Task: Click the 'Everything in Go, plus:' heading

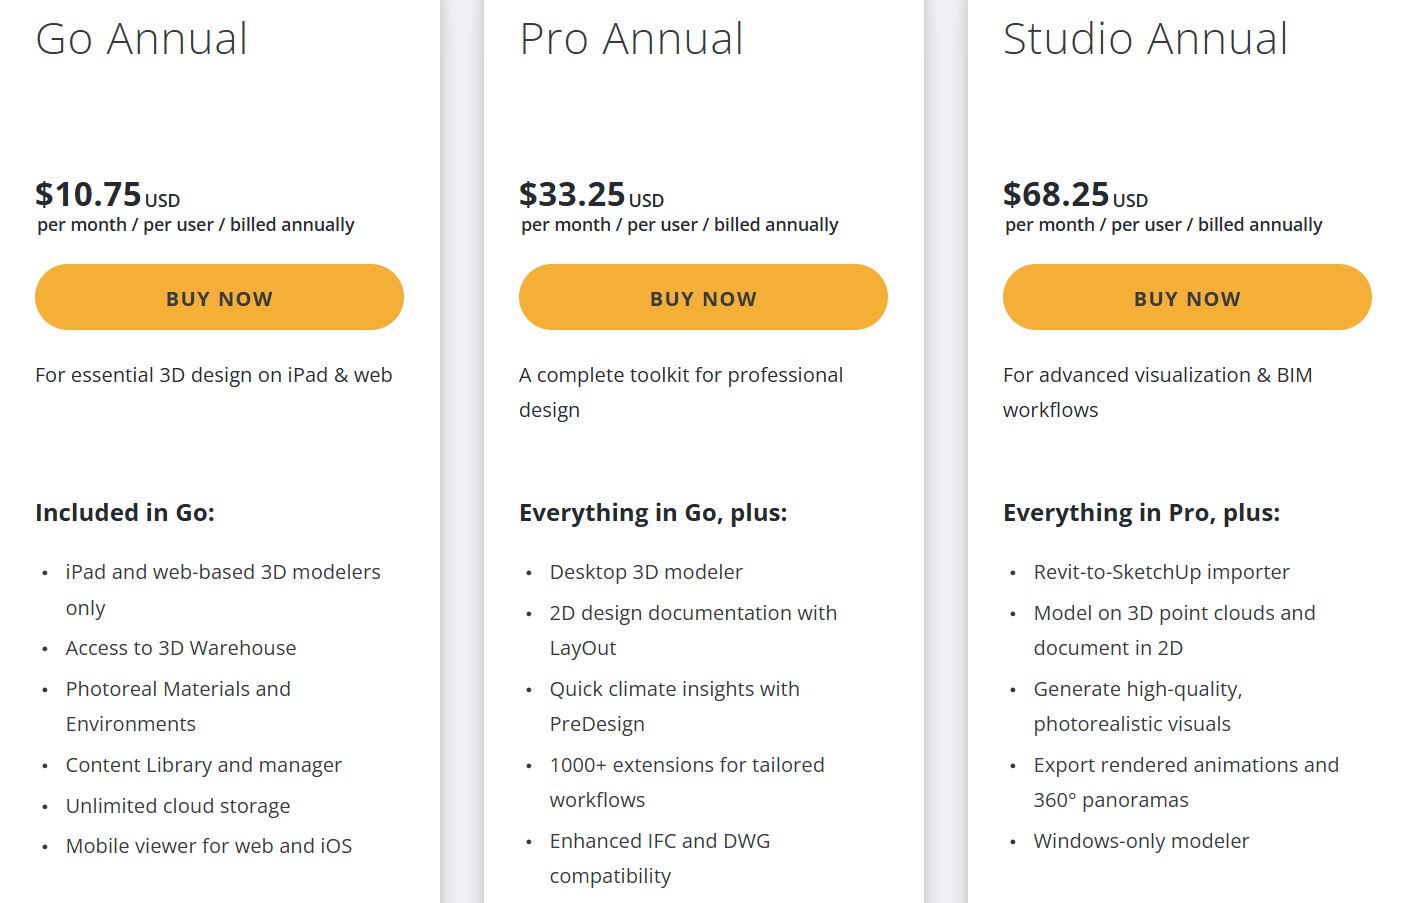Action: pyautogui.click(x=653, y=513)
